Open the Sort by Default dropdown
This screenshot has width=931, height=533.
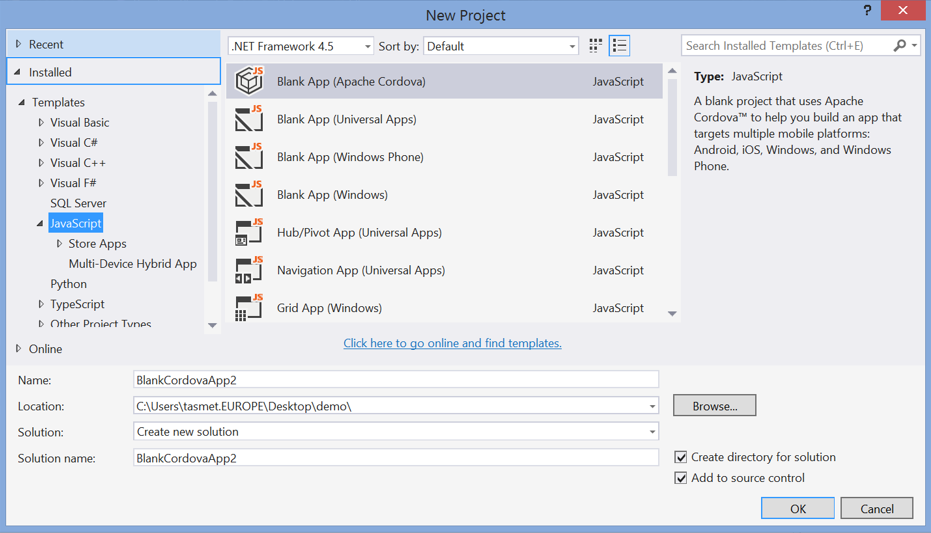coord(501,46)
